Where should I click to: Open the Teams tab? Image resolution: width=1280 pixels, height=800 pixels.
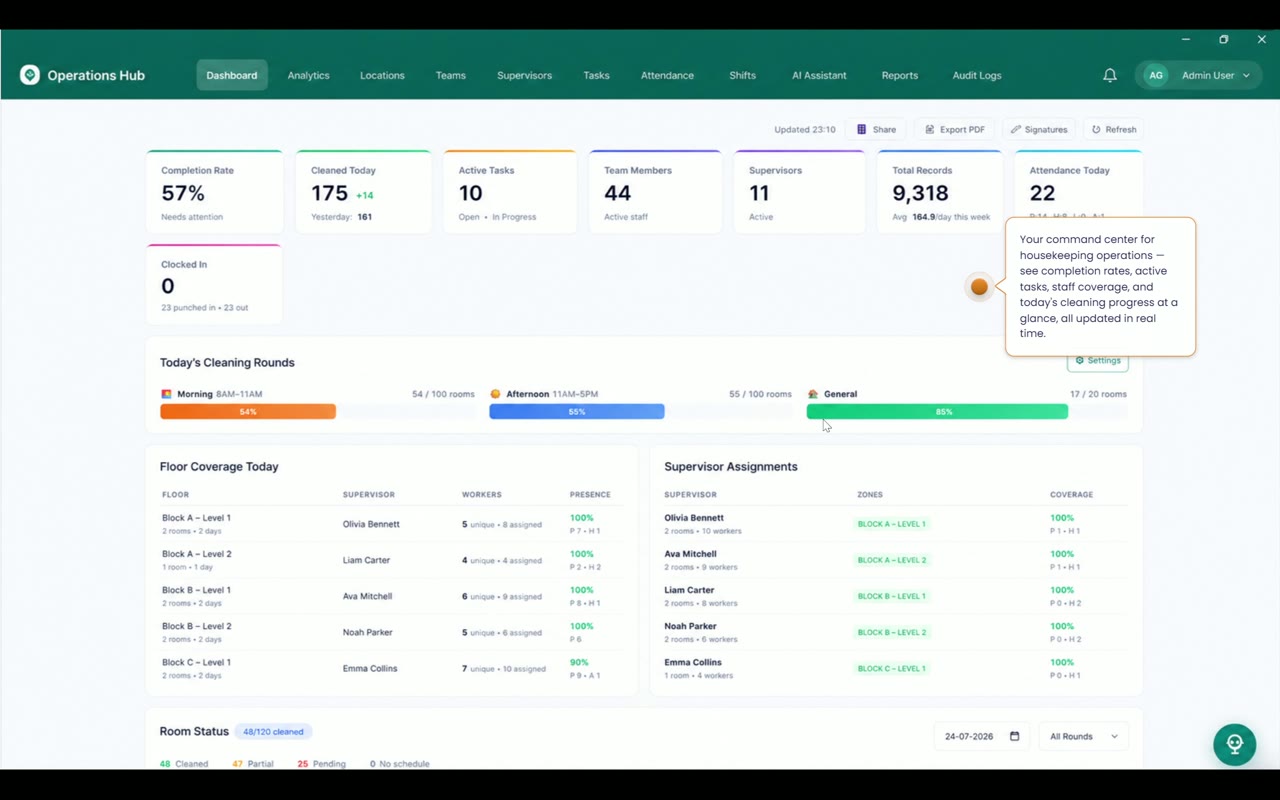pyautogui.click(x=451, y=75)
